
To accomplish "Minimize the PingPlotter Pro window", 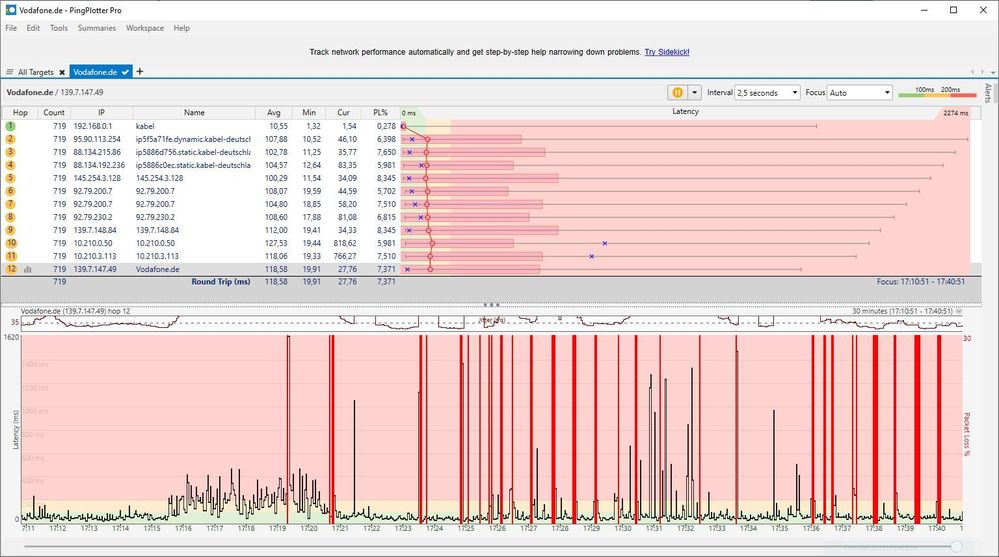I will pos(924,10).
